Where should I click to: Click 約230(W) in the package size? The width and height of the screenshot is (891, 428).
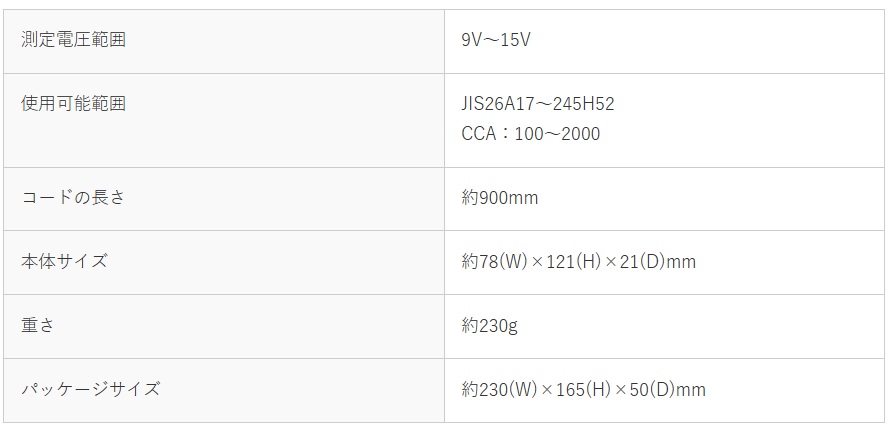(x=498, y=390)
